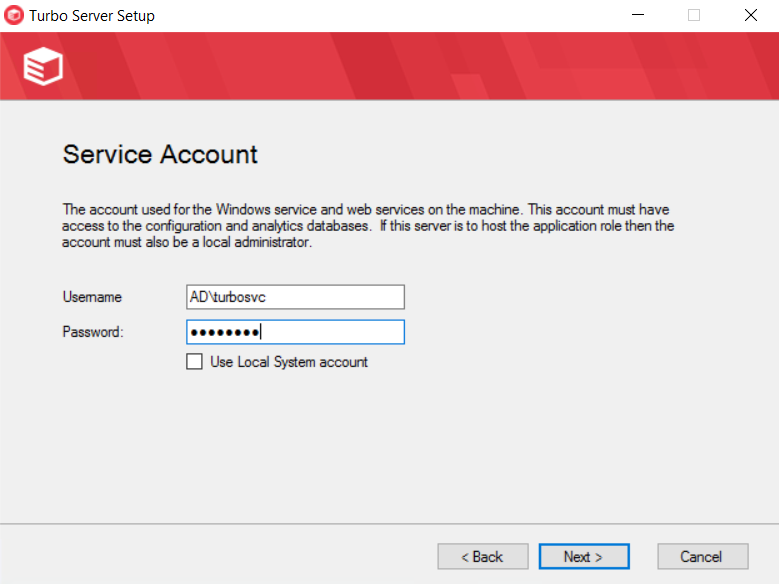The image size is (779, 584).
Task: Click the maximize window button
Action: 694,16
